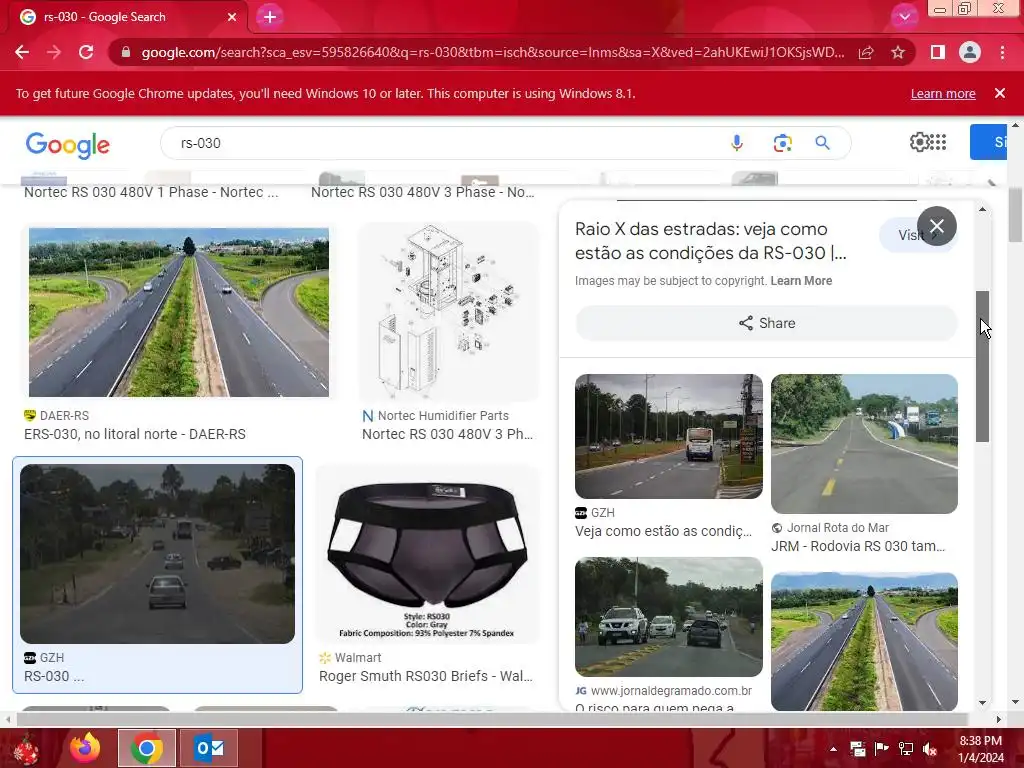Open ERS-030, no litoral norte result
Viewport: 1024px width, 768px height.
[x=135, y=434]
